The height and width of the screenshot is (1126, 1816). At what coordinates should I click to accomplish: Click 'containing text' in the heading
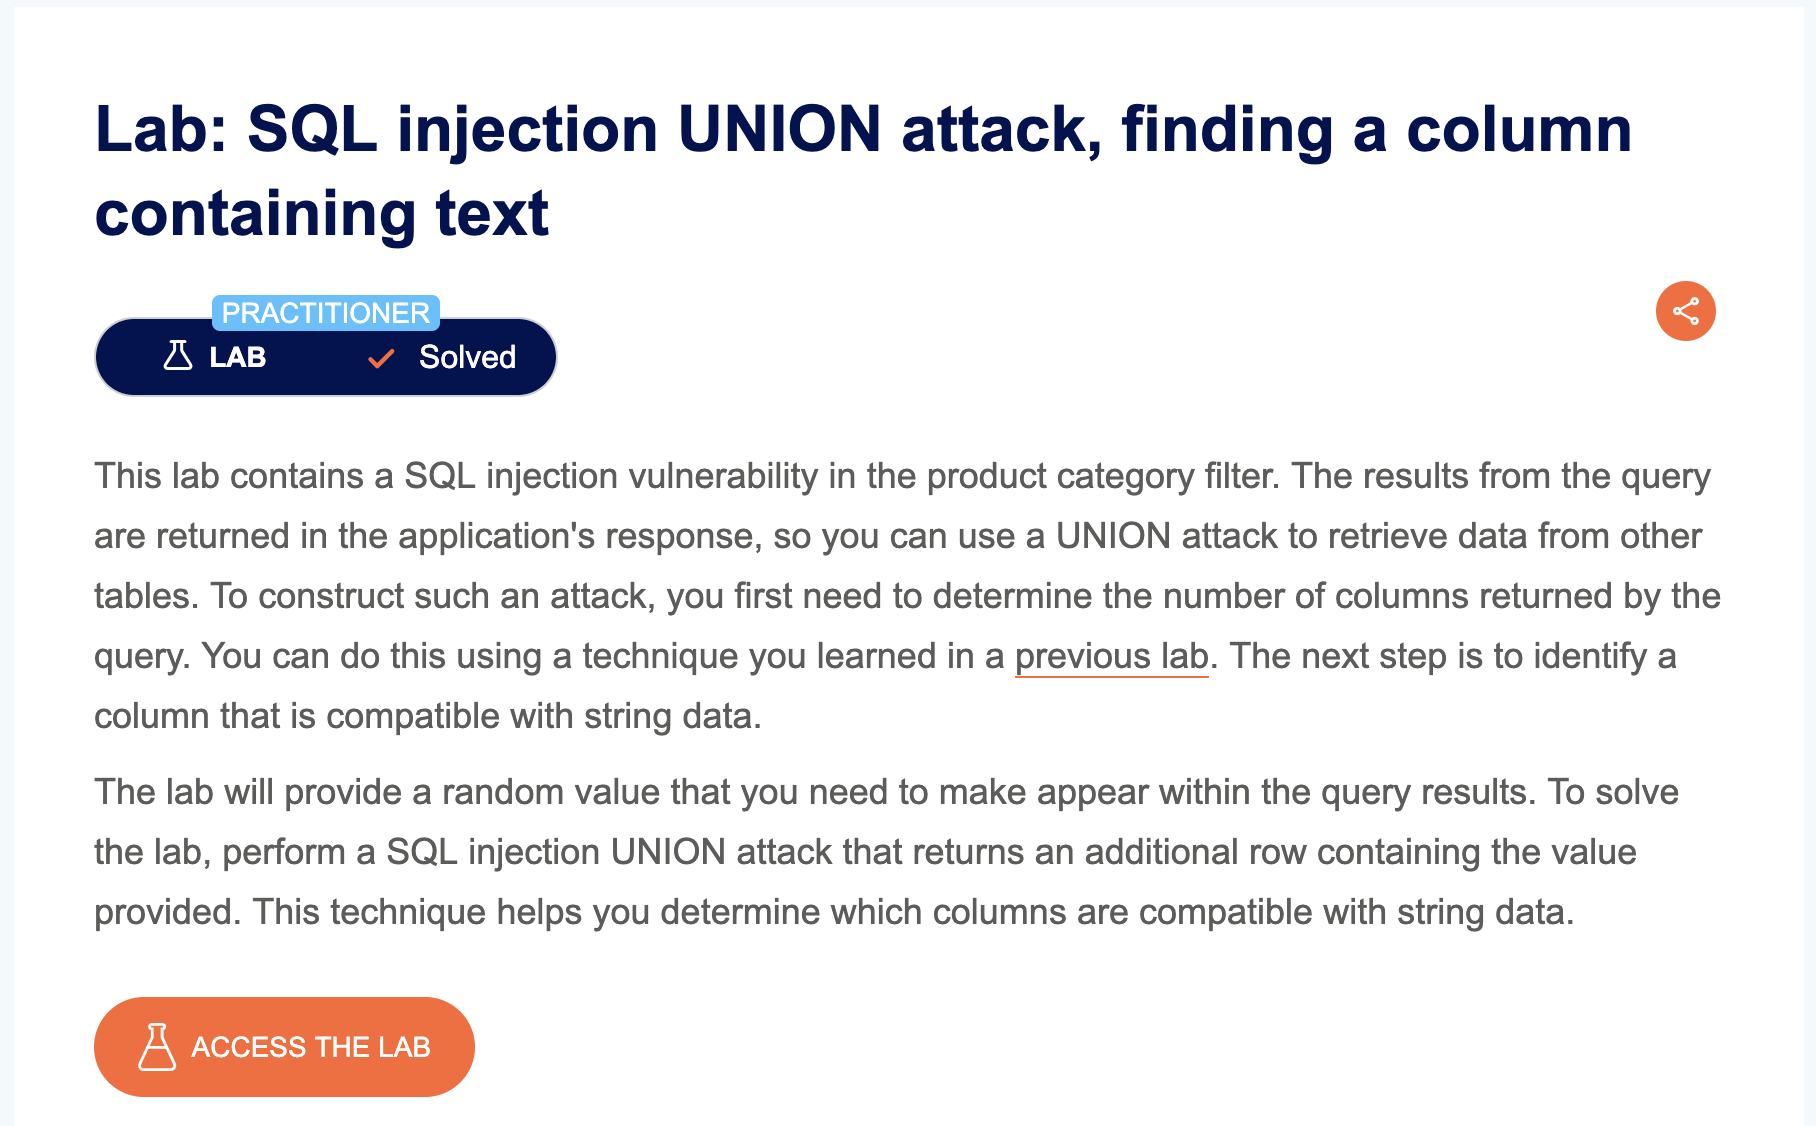pyautogui.click(x=322, y=213)
